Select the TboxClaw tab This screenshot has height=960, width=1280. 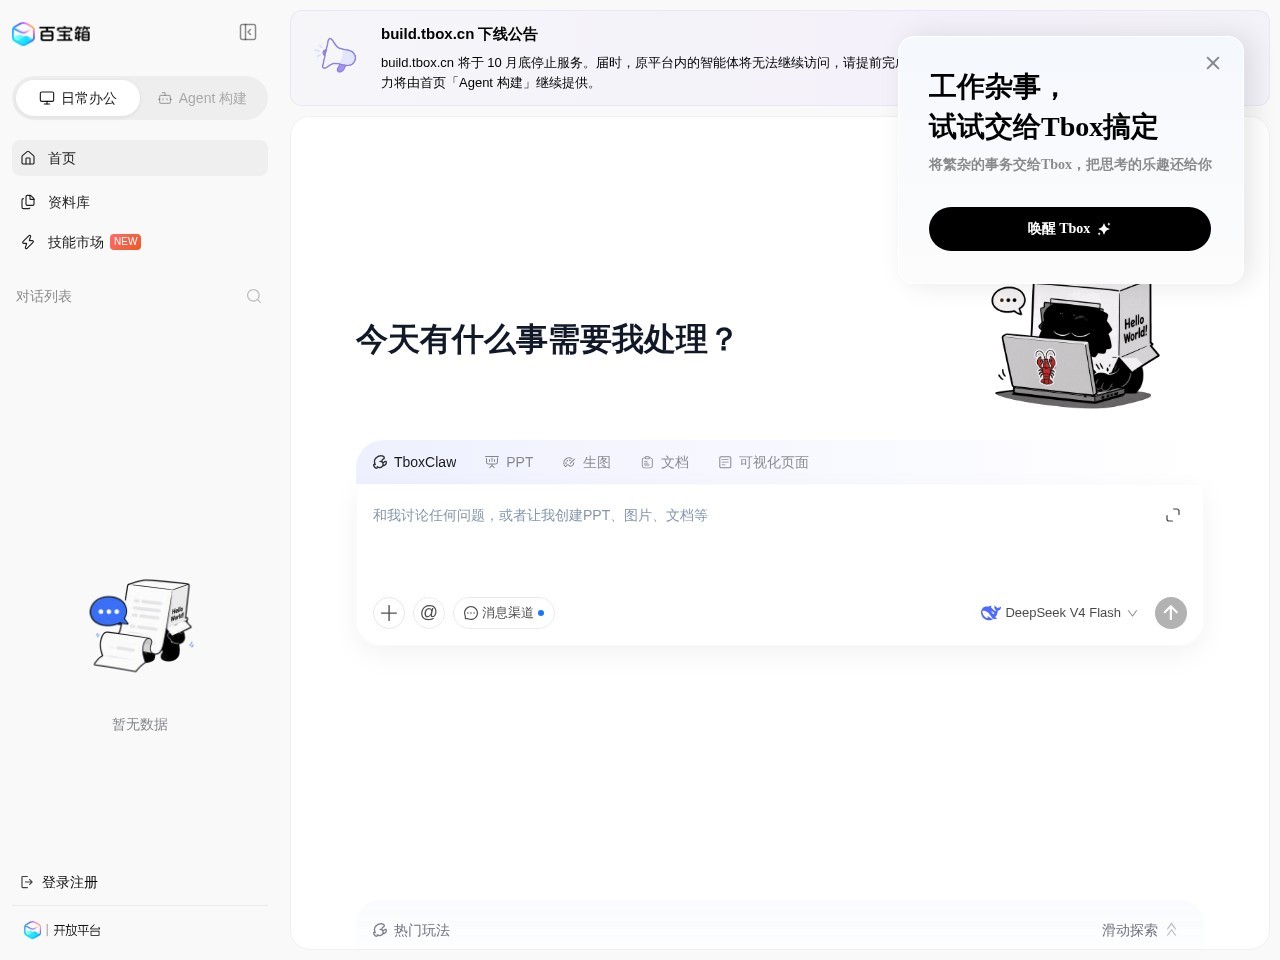pos(414,462)
